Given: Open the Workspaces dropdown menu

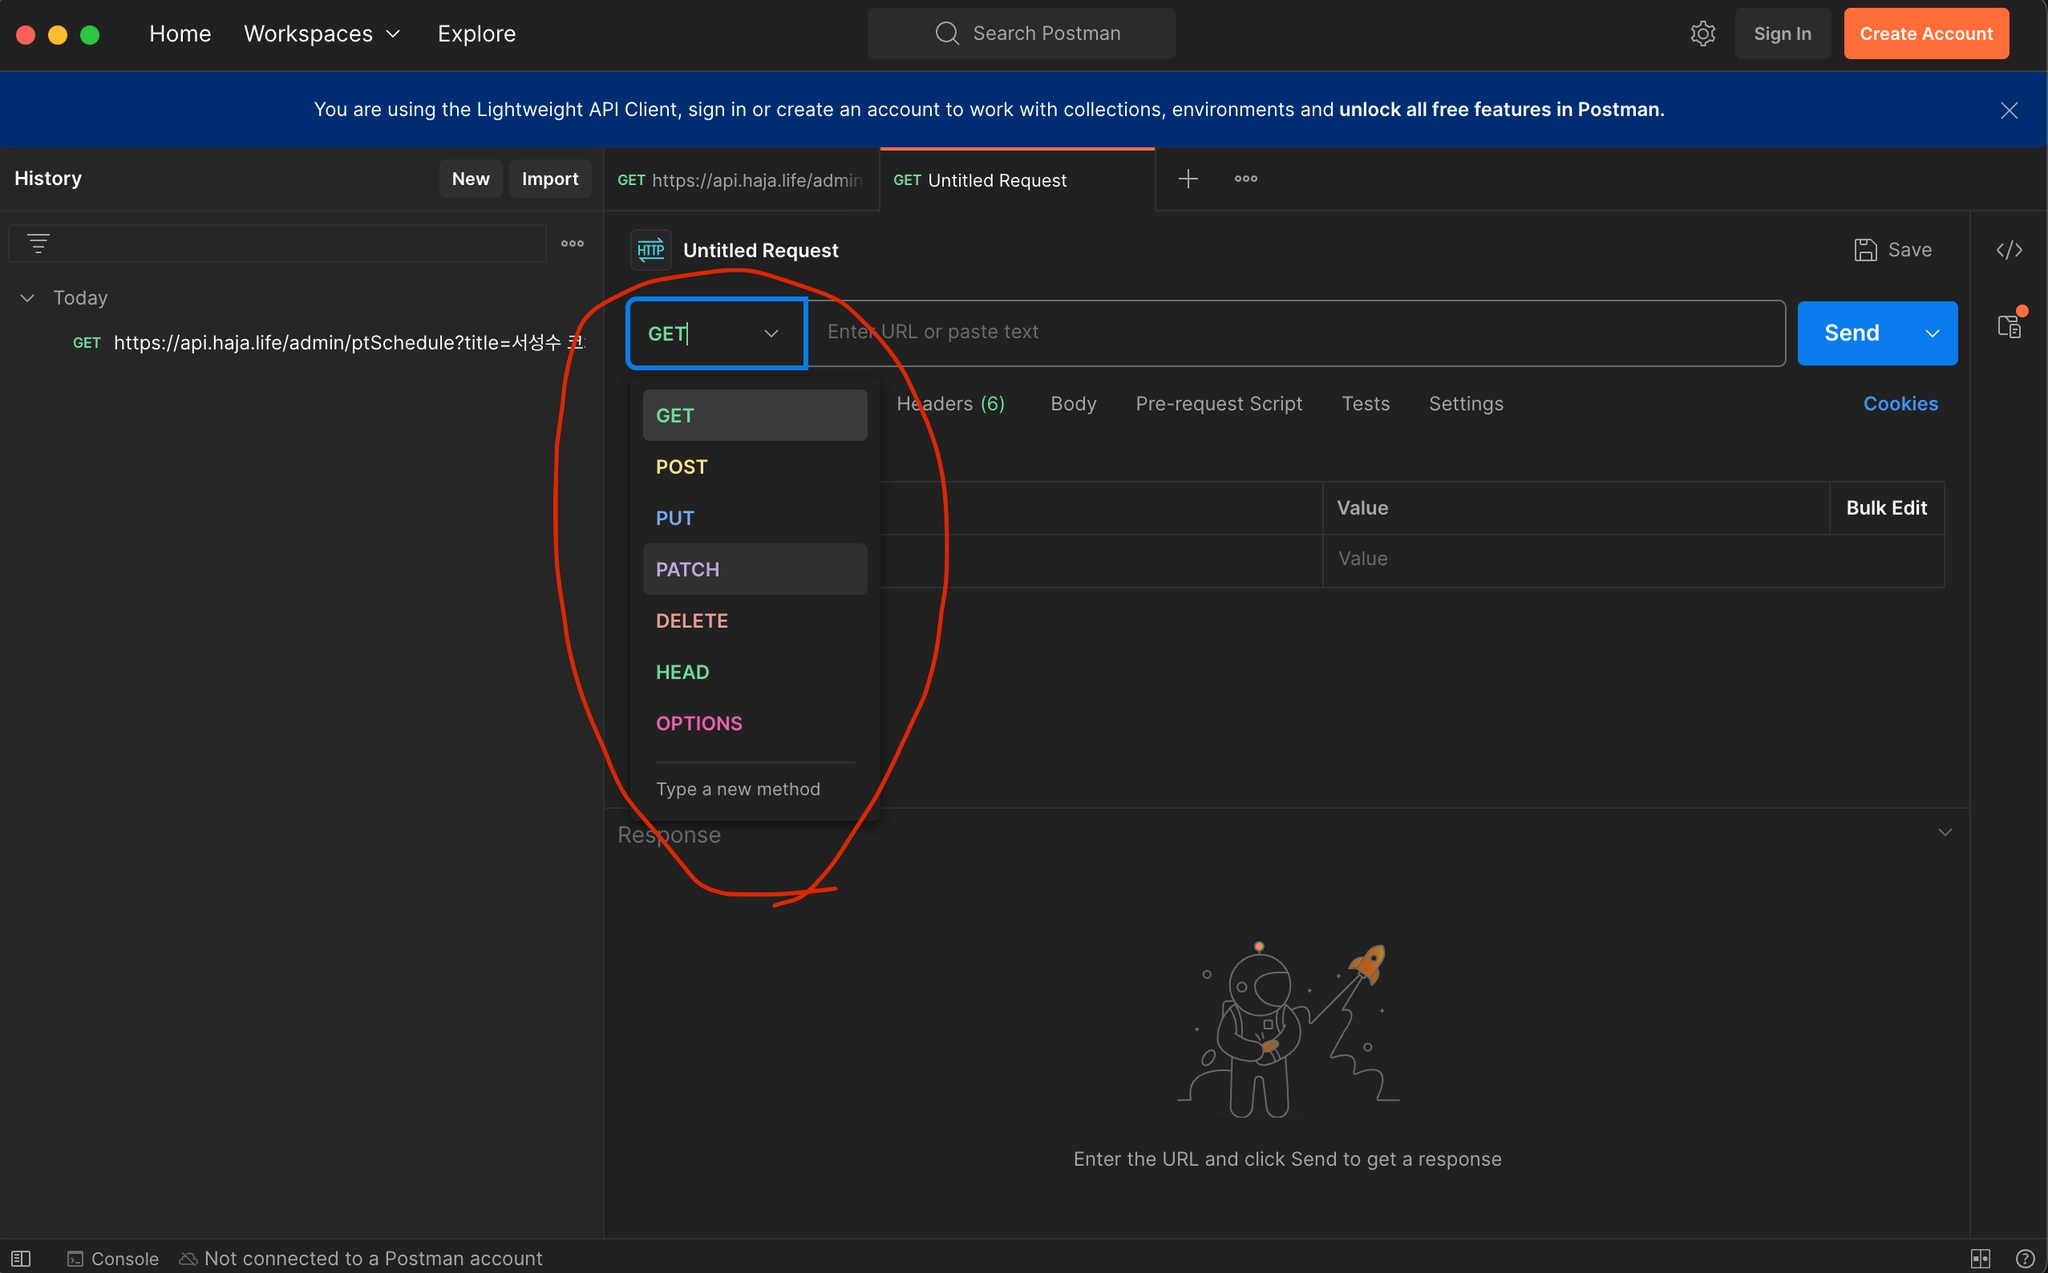Looking at the screenshot, I should [322, 34].
